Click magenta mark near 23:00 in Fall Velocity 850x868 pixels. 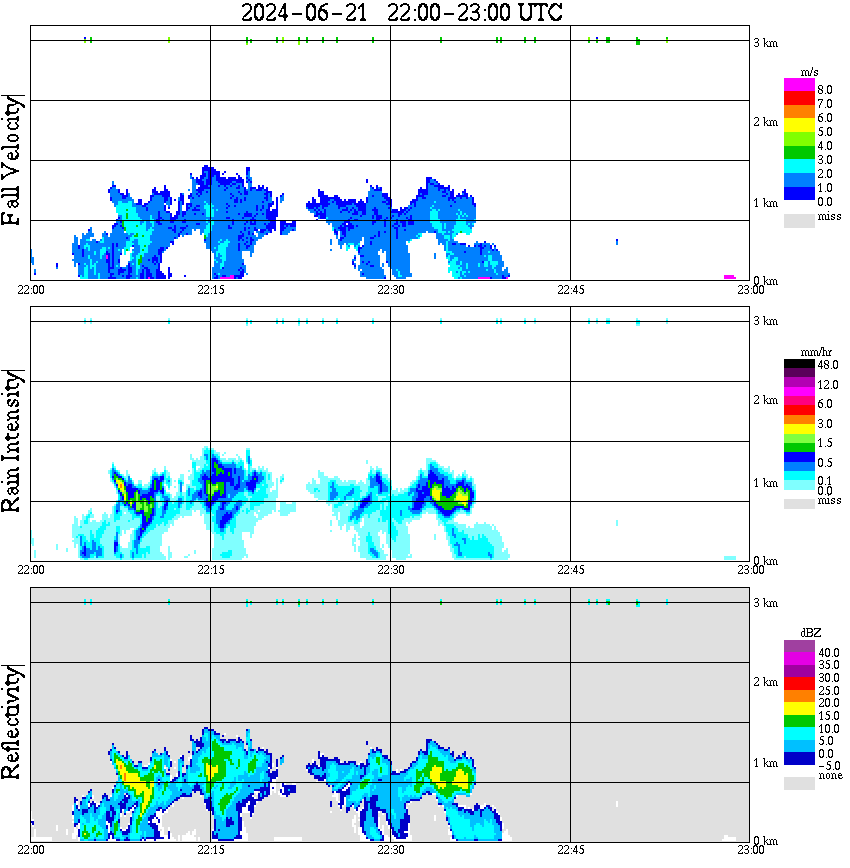pos(730,277)
